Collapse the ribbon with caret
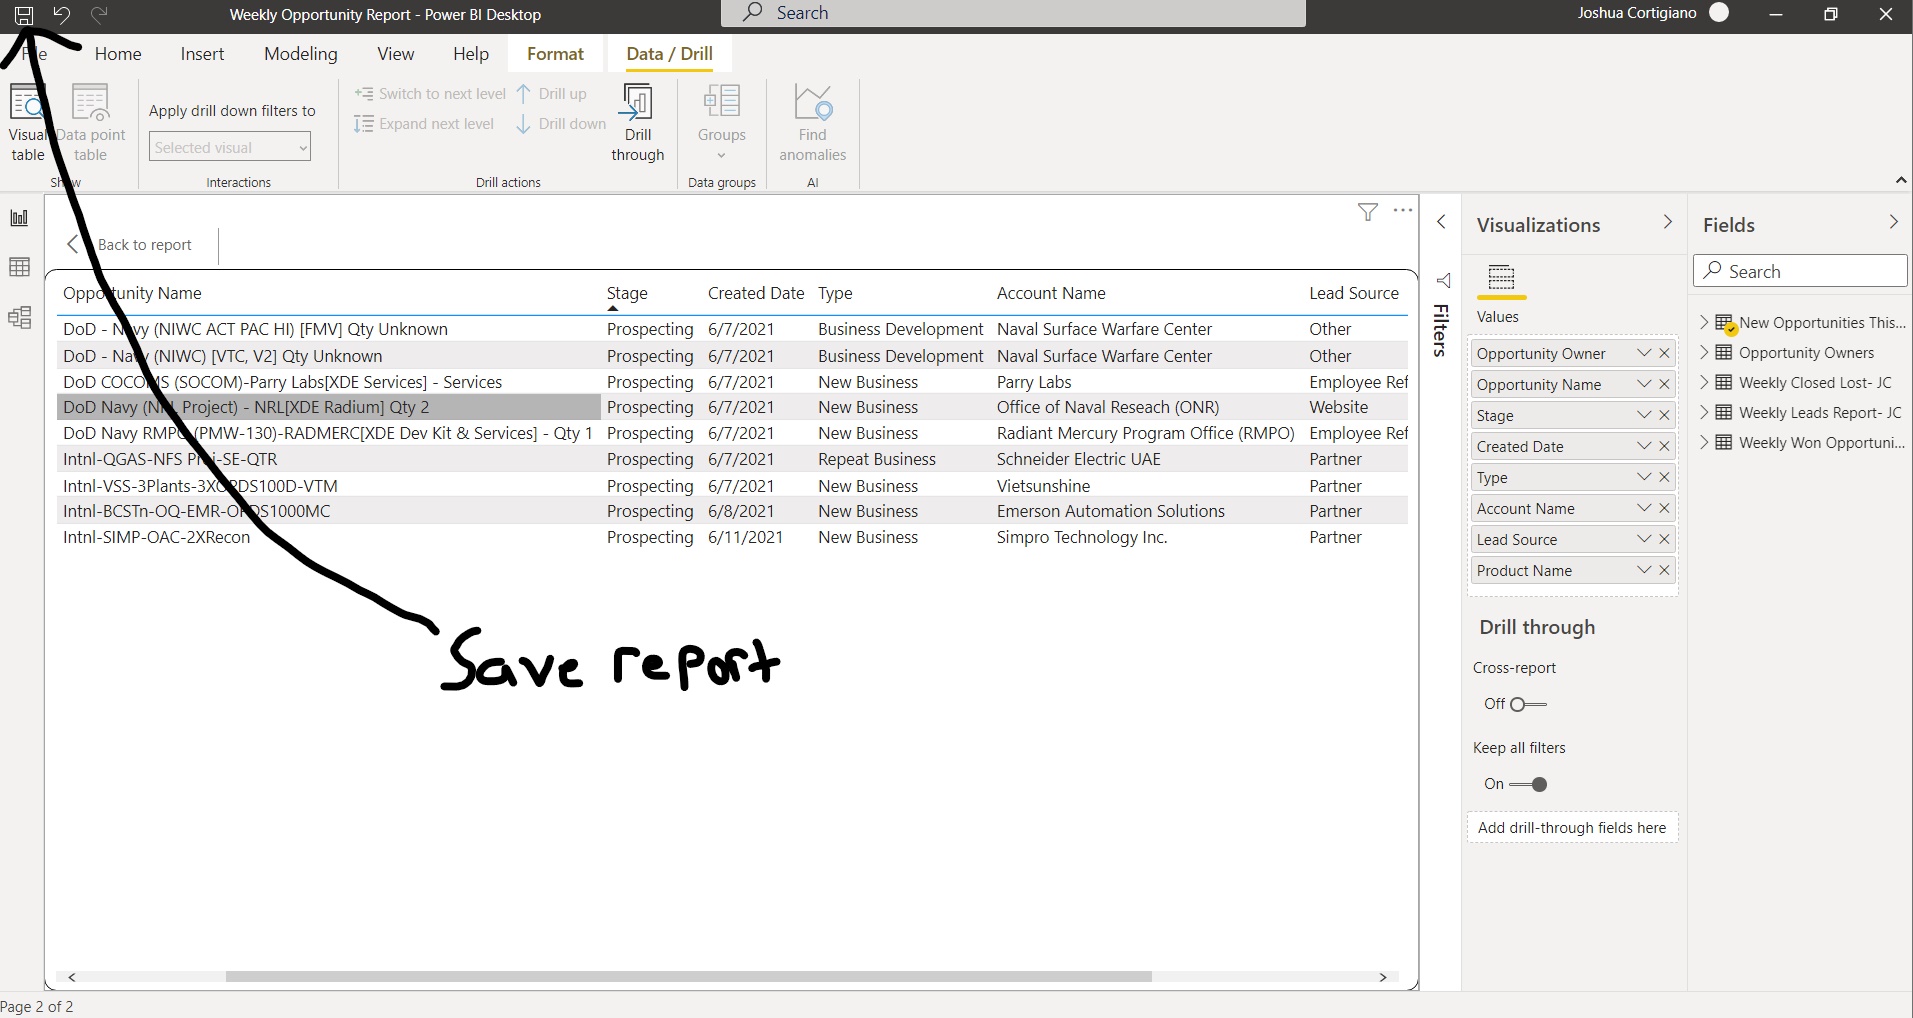This screenshot has height=1018, width=1913. click(1901, 180)
